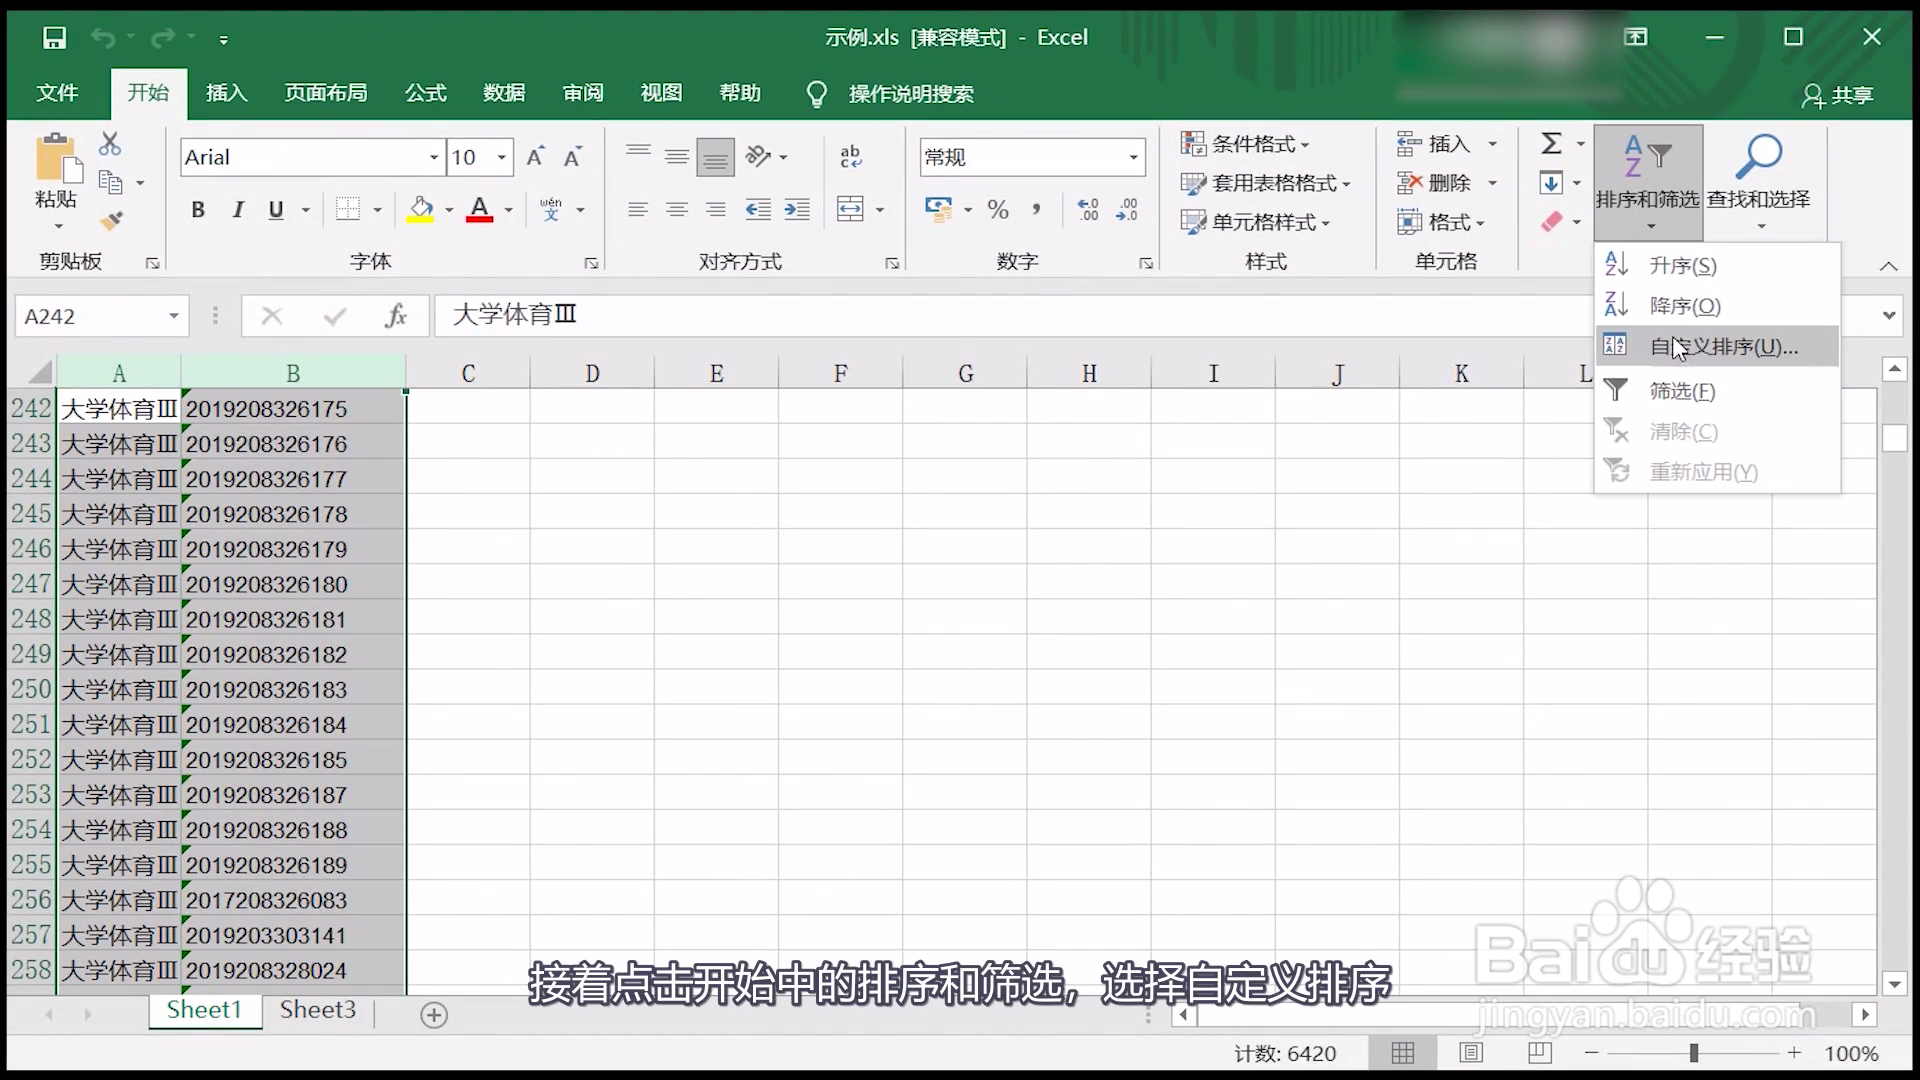Switch to Page Layout view in status bar
Screen dimensions: 1920x1080
(x=1471, y=1053)
